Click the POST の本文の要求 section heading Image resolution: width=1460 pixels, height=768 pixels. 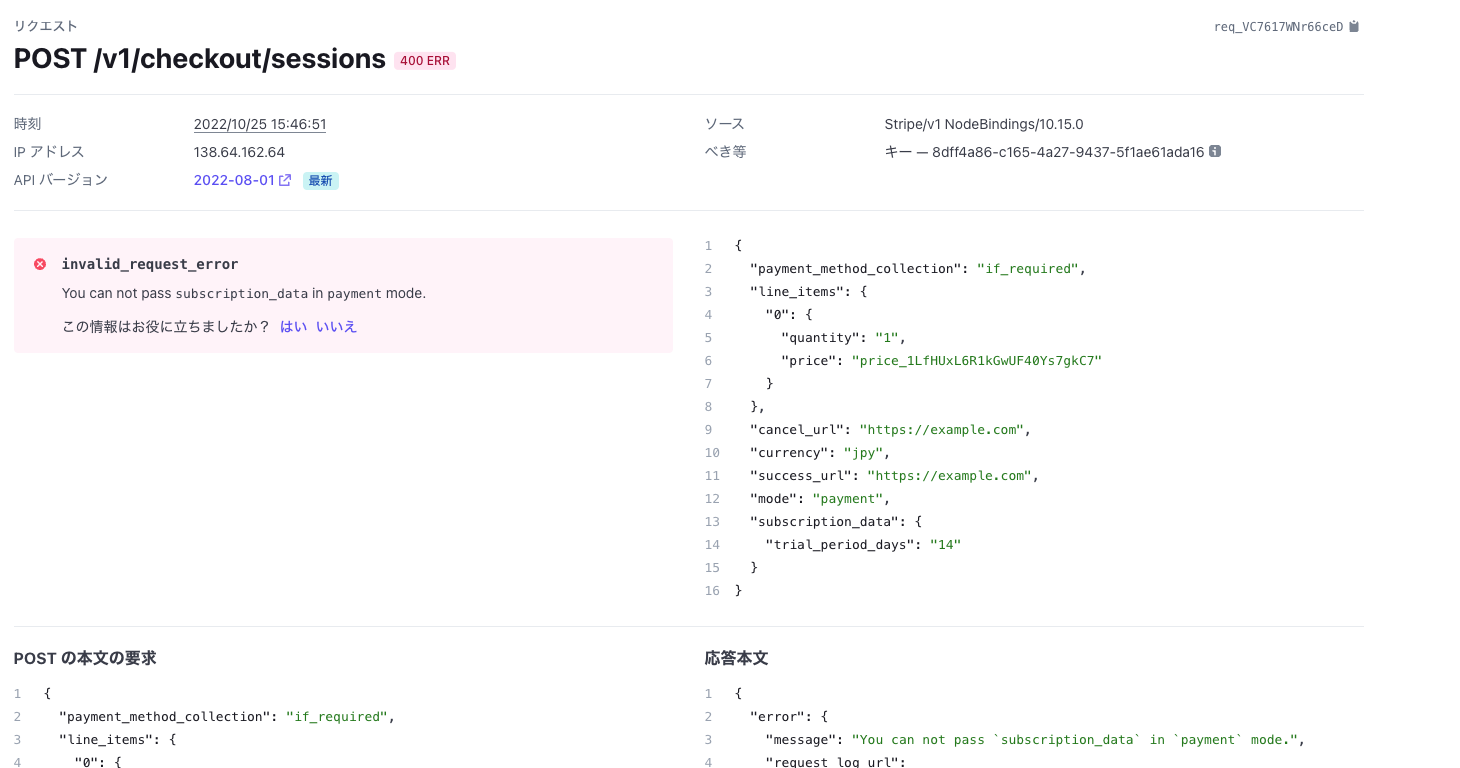click(85, 658)
